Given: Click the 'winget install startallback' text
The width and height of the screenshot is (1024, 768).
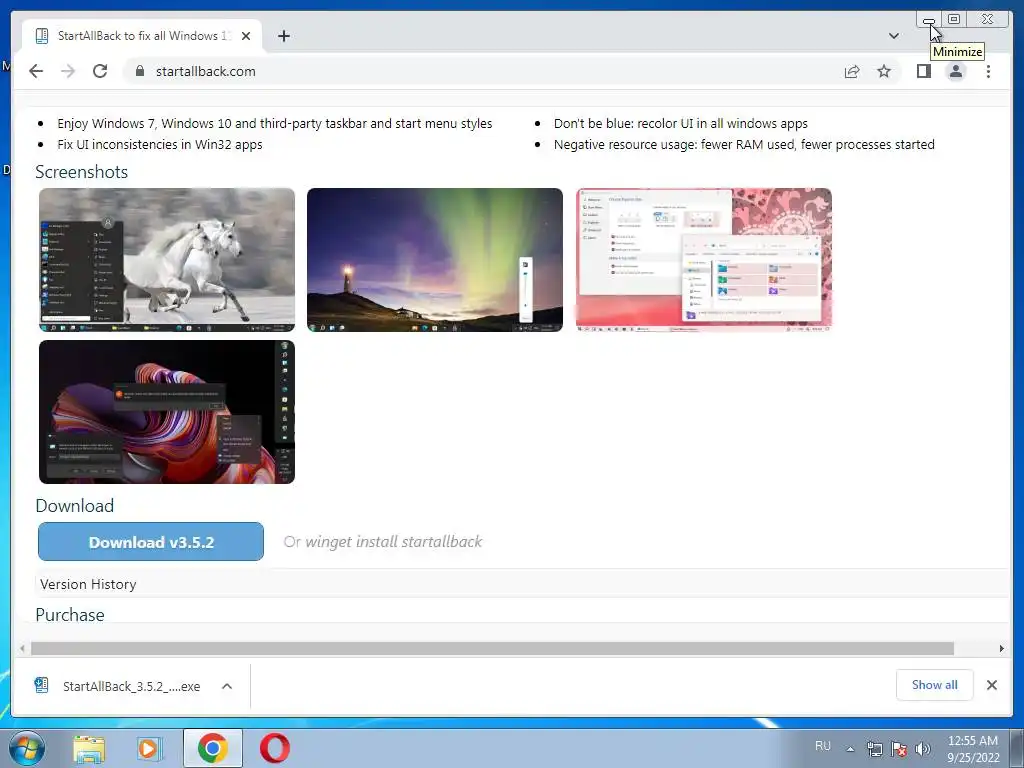Looking at the screenshot, I should [x=394, y=542].
